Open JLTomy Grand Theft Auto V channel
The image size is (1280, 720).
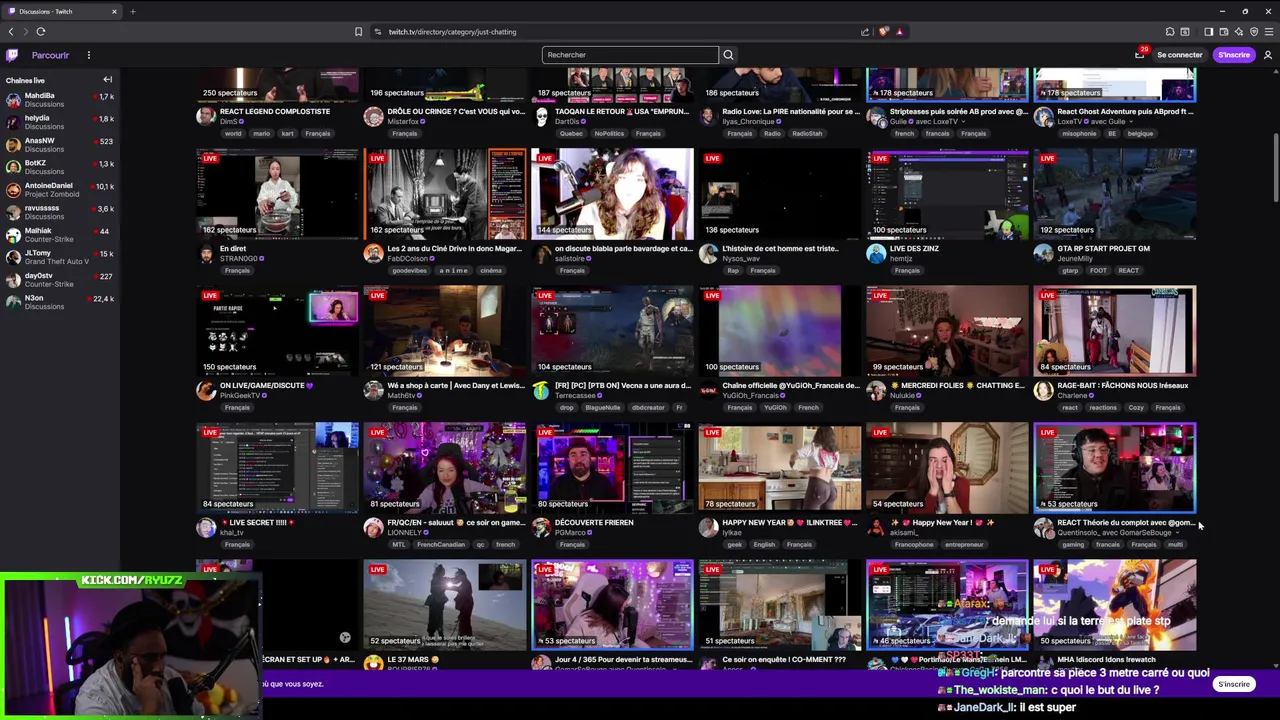click(60, 257)
